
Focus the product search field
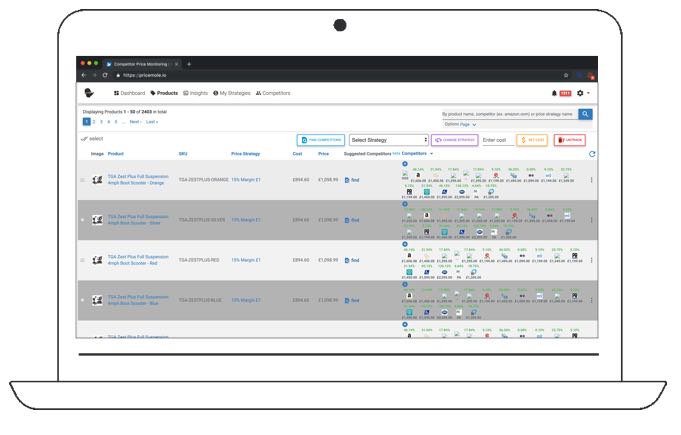click(x=509, y=114)
